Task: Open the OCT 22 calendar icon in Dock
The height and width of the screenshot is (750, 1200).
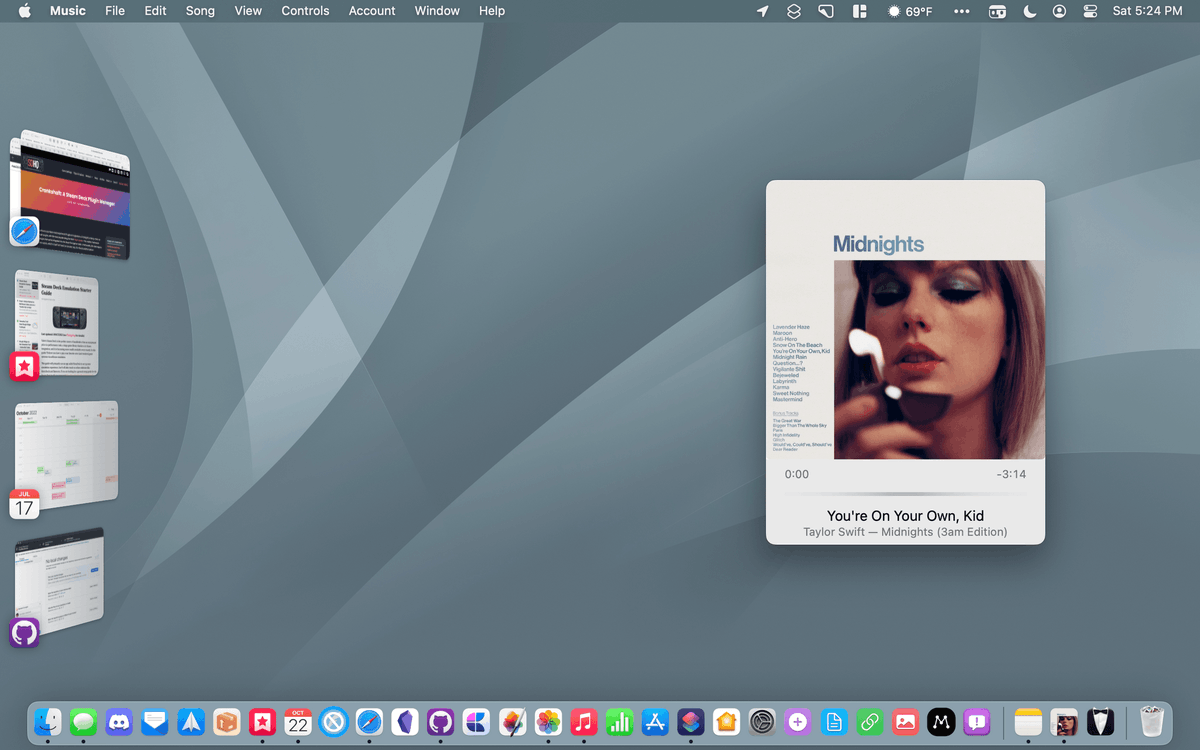Action: point(298,721)
